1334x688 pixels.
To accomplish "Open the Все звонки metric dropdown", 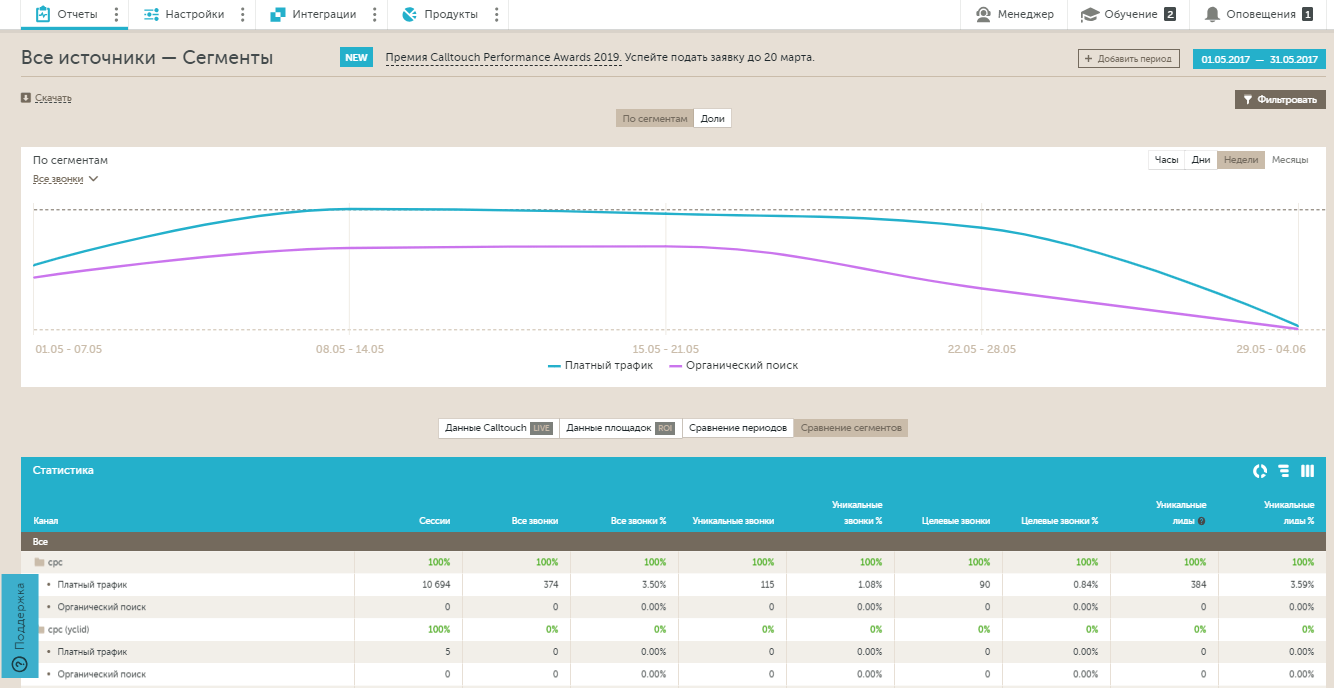I will 66,179.
